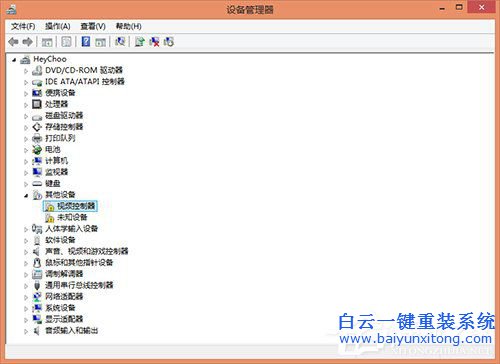Click the DVD/CD-ROM 驱动器 drive icon
The width and height of the screenshot is (500, 364).
pyautogui.click(x=37, y=70)
